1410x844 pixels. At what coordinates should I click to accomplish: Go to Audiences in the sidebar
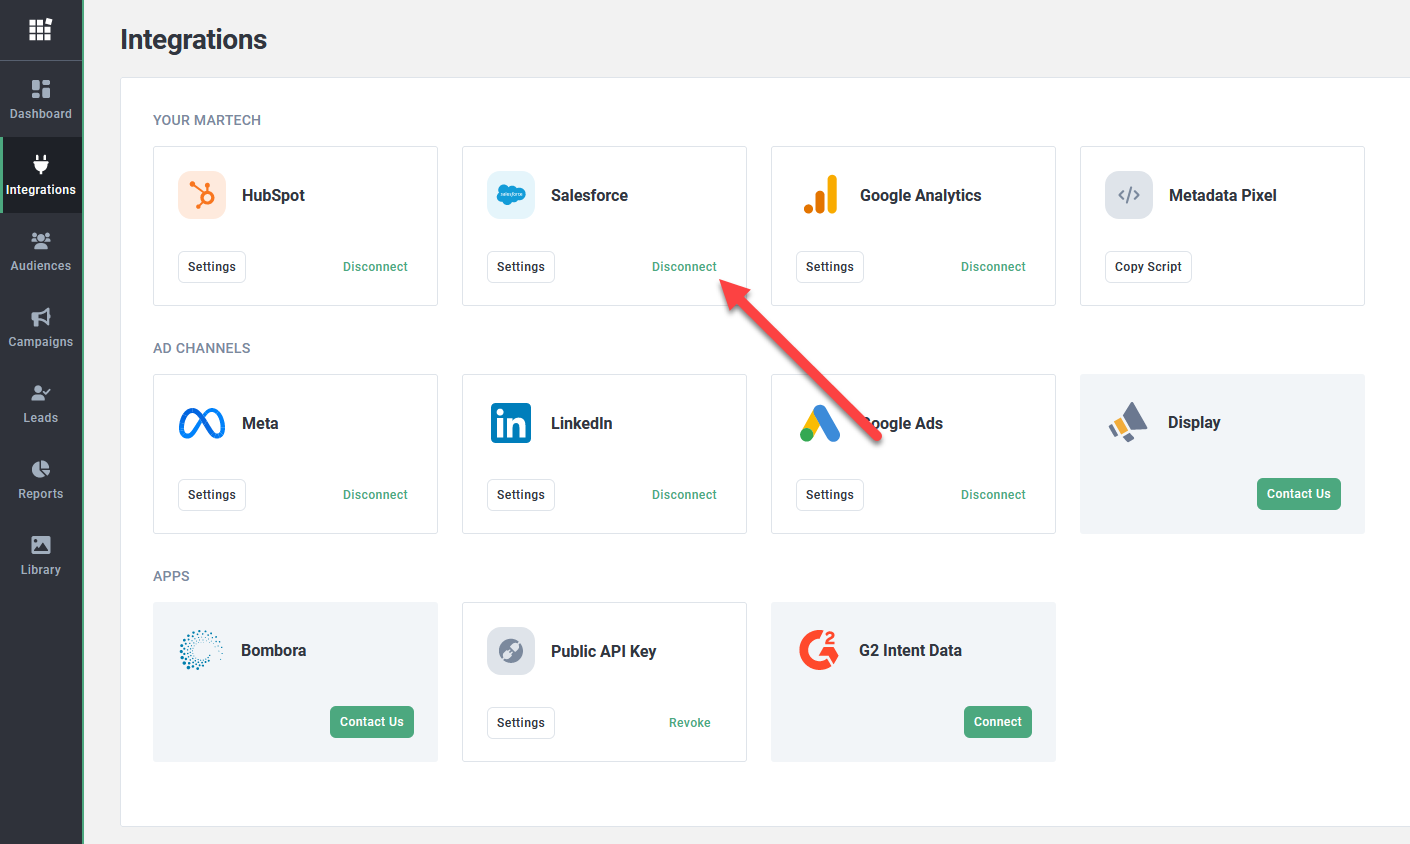41,251
